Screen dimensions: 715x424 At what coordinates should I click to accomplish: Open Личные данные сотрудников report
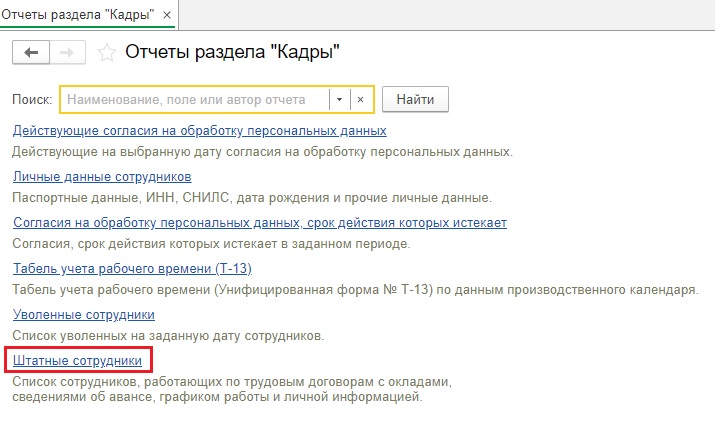pyautogui.click(x=102, y=176)
